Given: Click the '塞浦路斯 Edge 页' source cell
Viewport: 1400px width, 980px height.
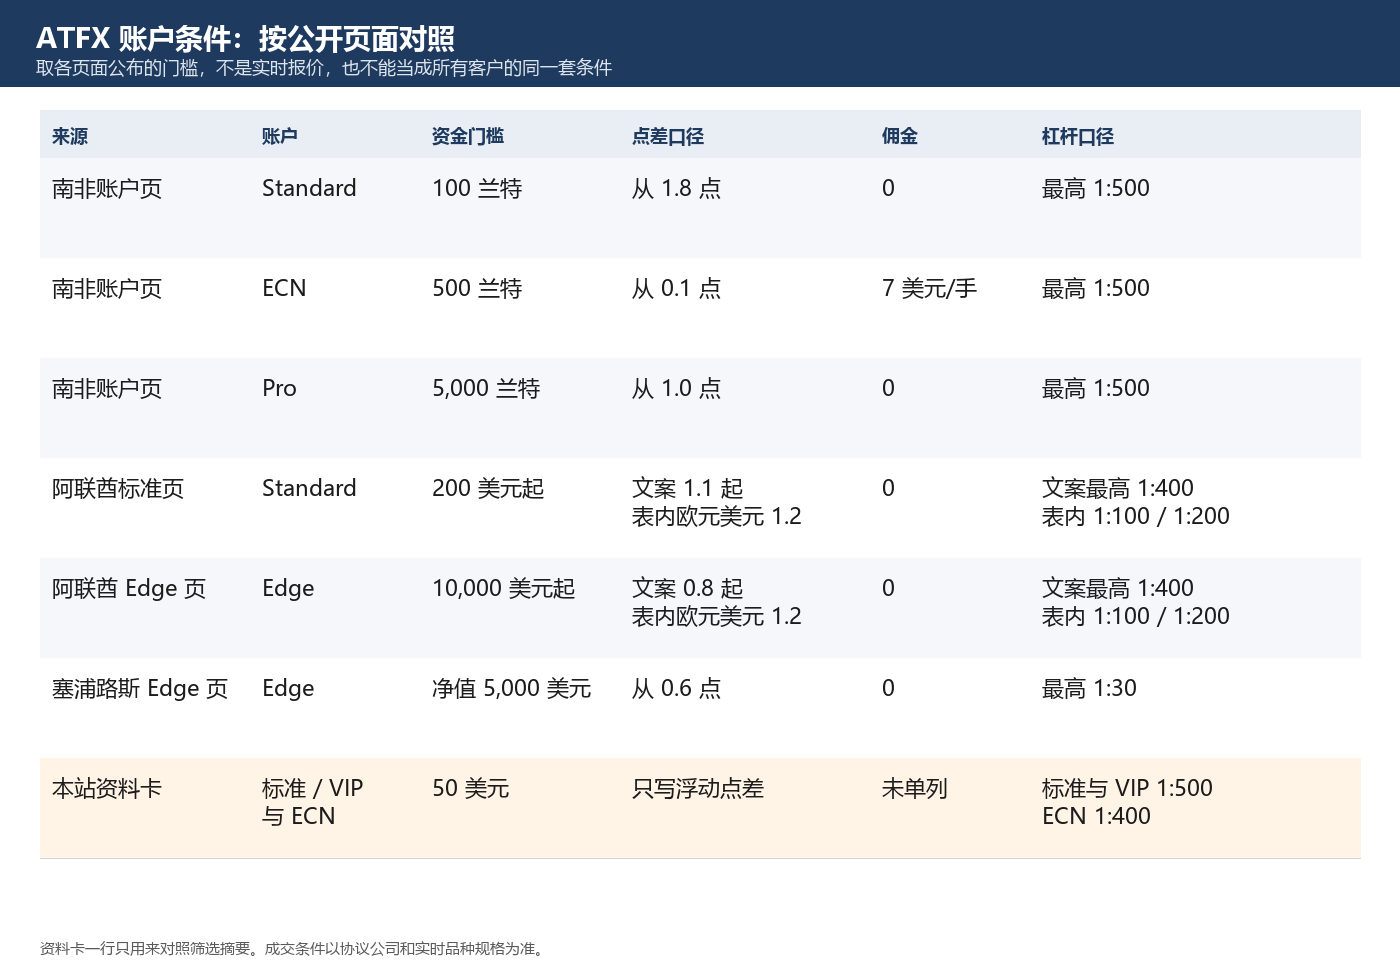Looking at the screenshot, I should [x=140, y=688].
